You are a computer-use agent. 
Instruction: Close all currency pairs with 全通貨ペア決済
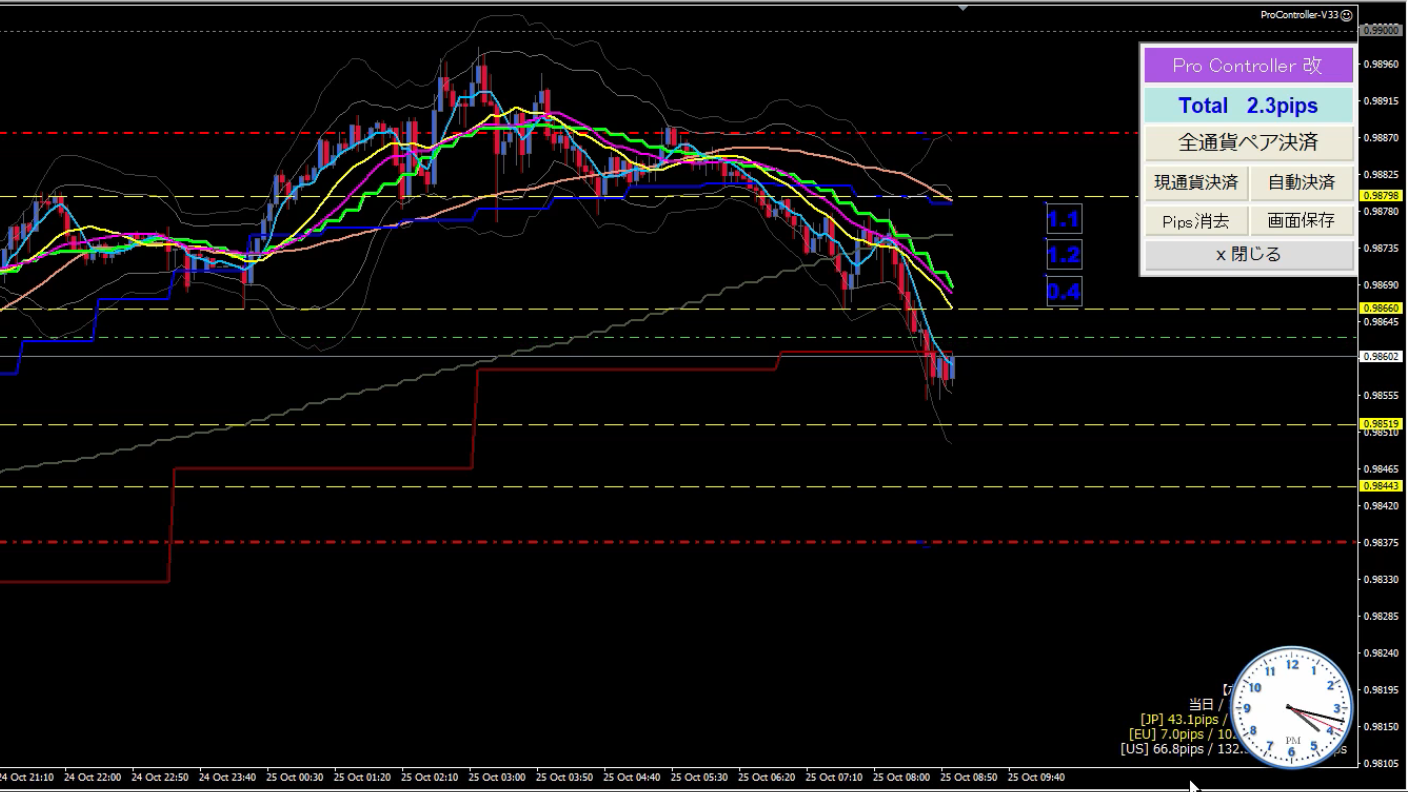pyautogui.click(x=1248, y=143)
